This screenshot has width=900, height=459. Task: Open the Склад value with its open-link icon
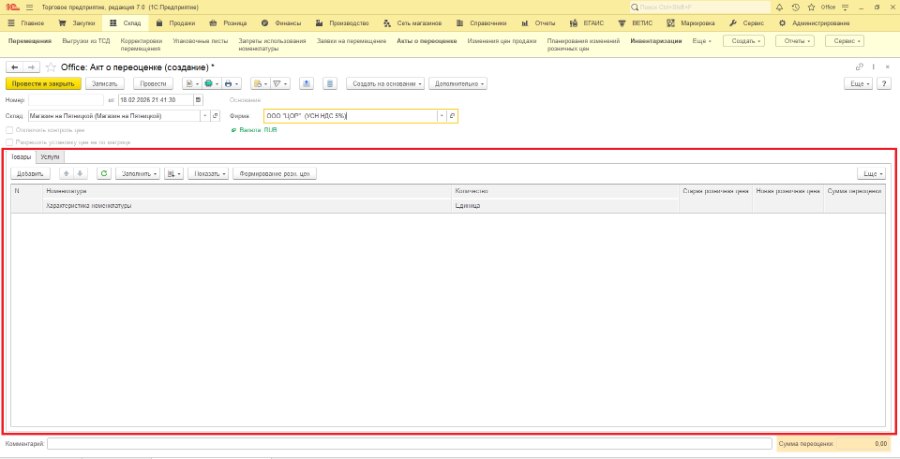point(215,116)
